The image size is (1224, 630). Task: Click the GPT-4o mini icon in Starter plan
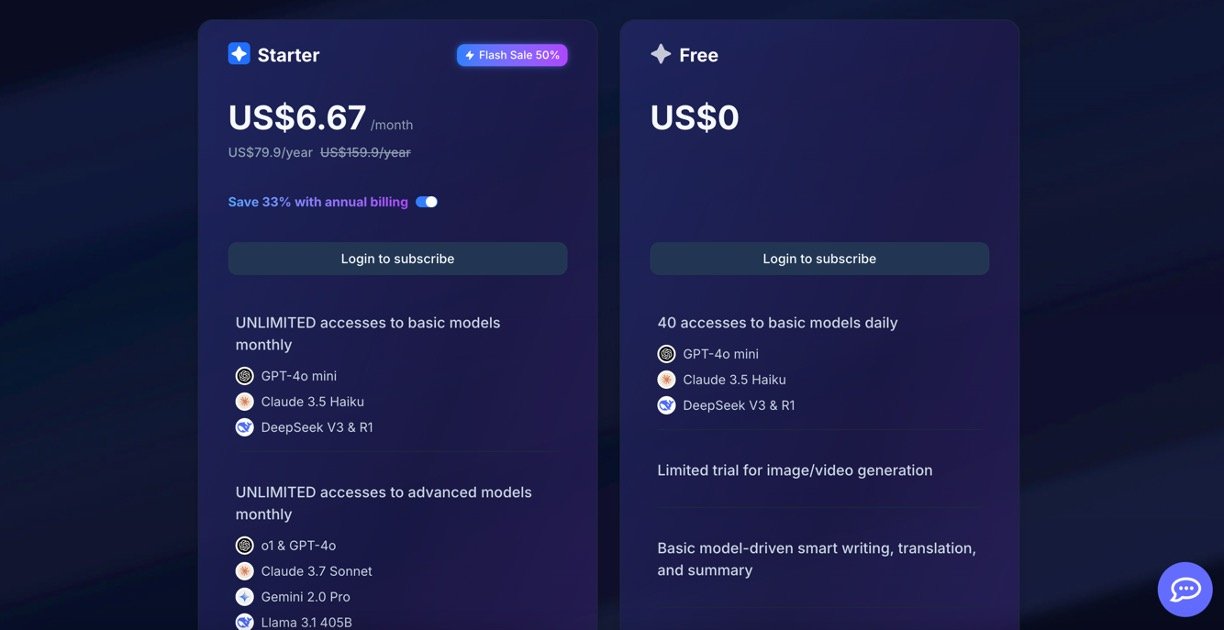tap(245, 376)
